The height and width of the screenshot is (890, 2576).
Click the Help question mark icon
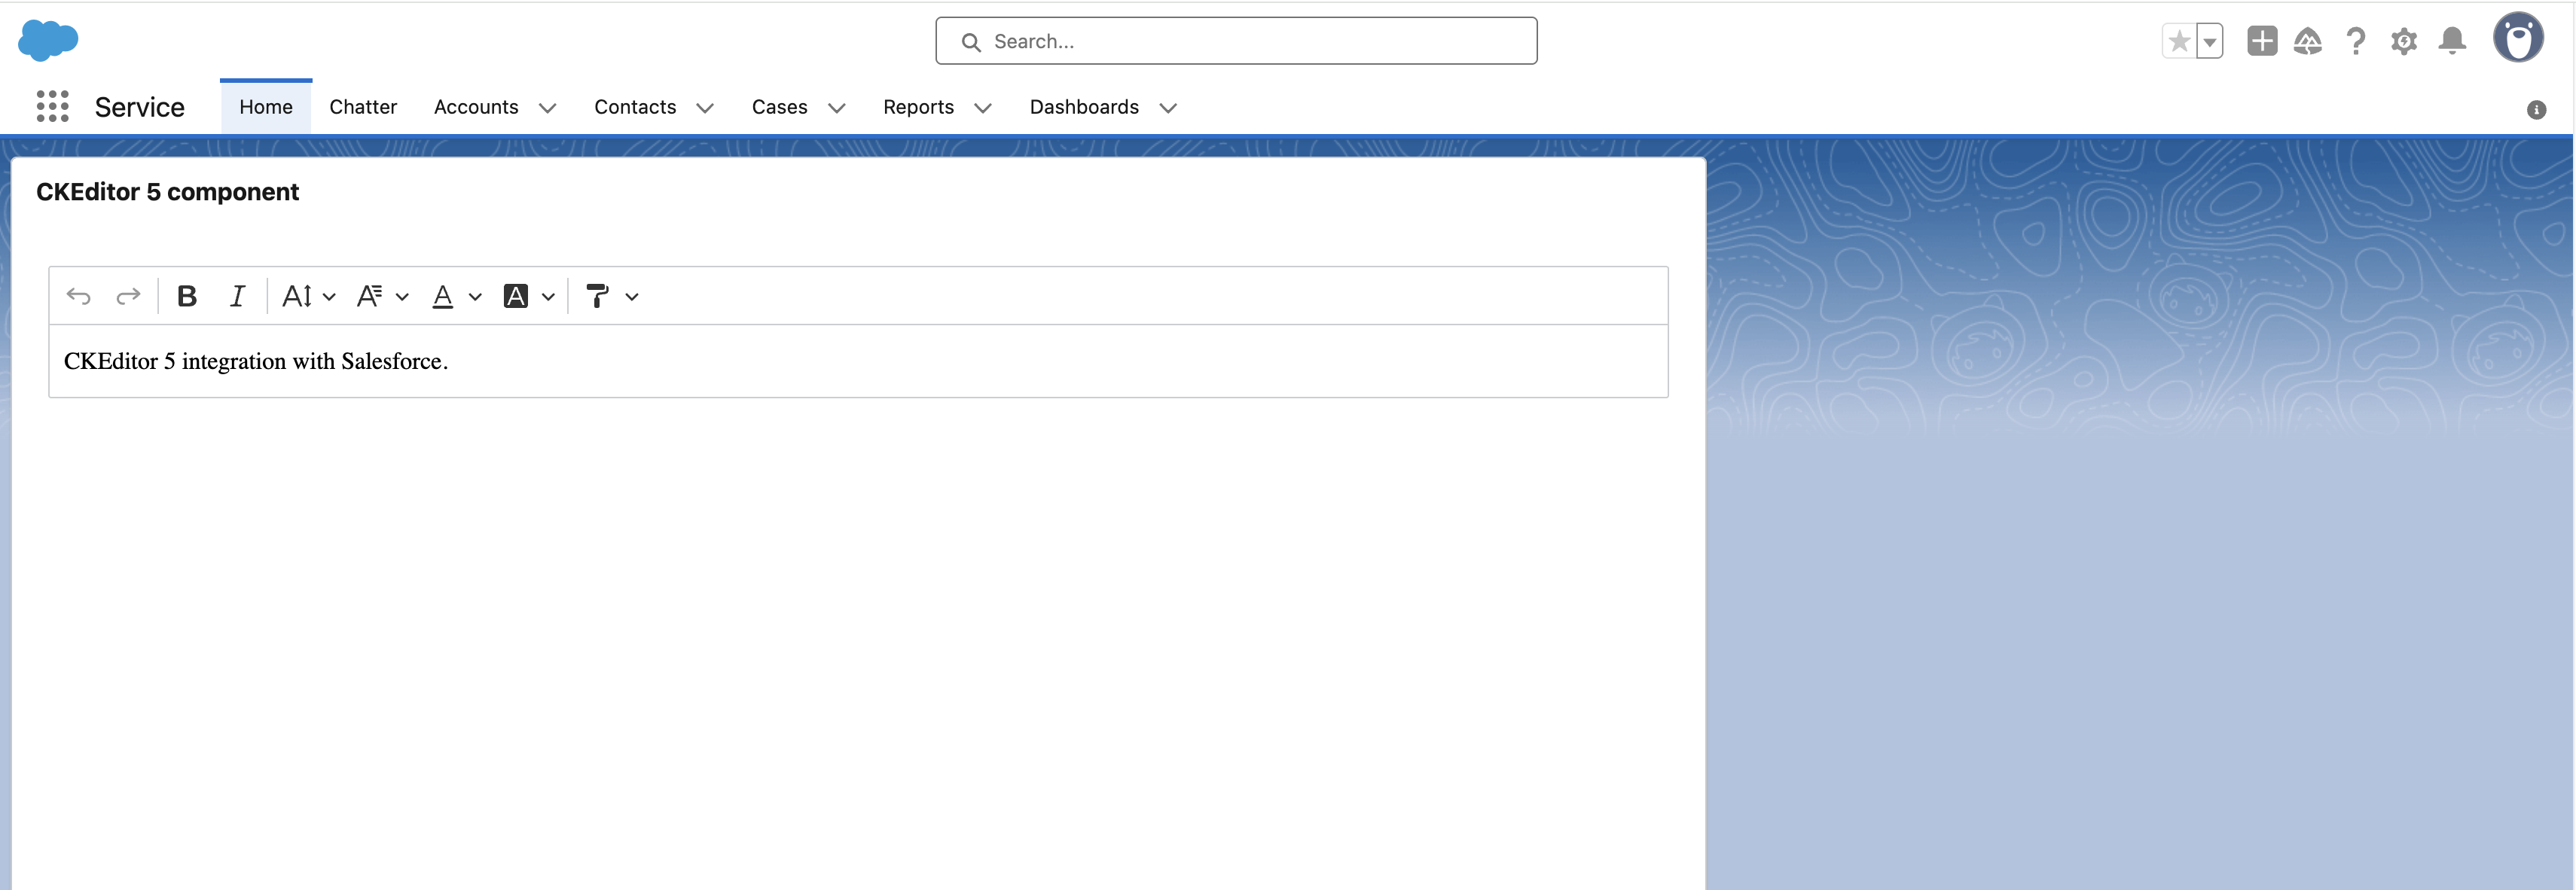tap(2356, 41)
